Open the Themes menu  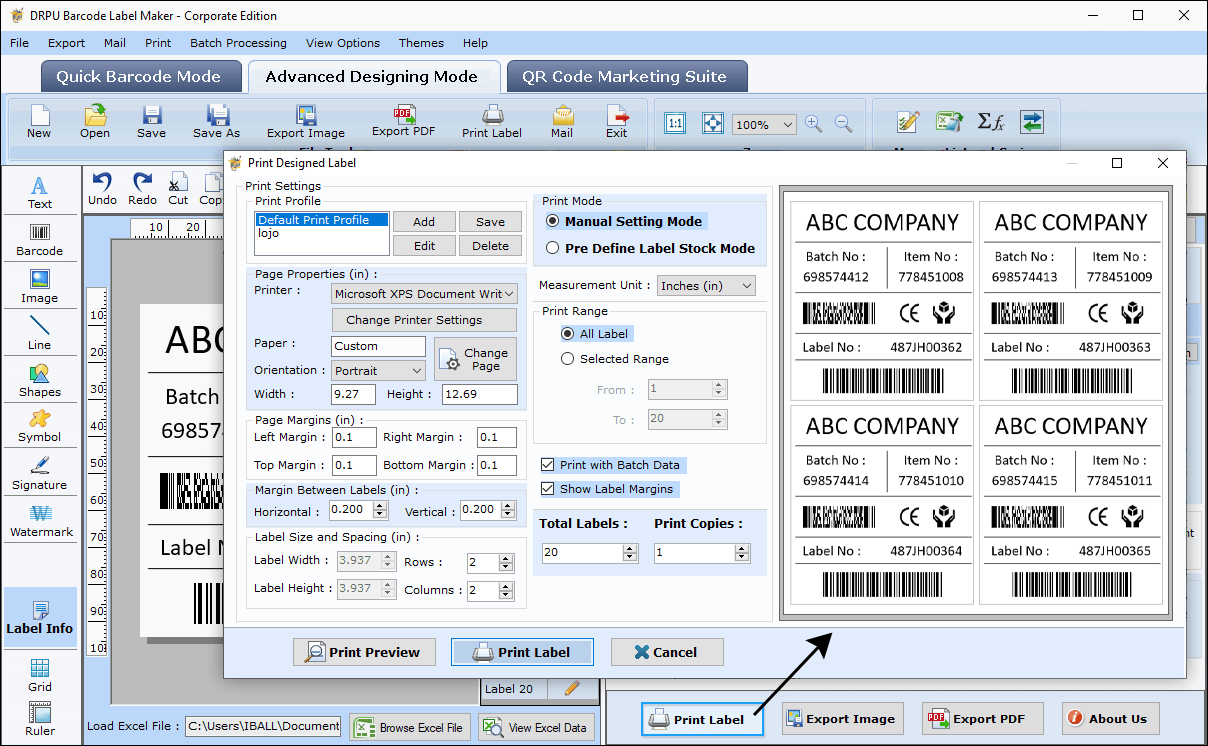(x=421, y=43)
